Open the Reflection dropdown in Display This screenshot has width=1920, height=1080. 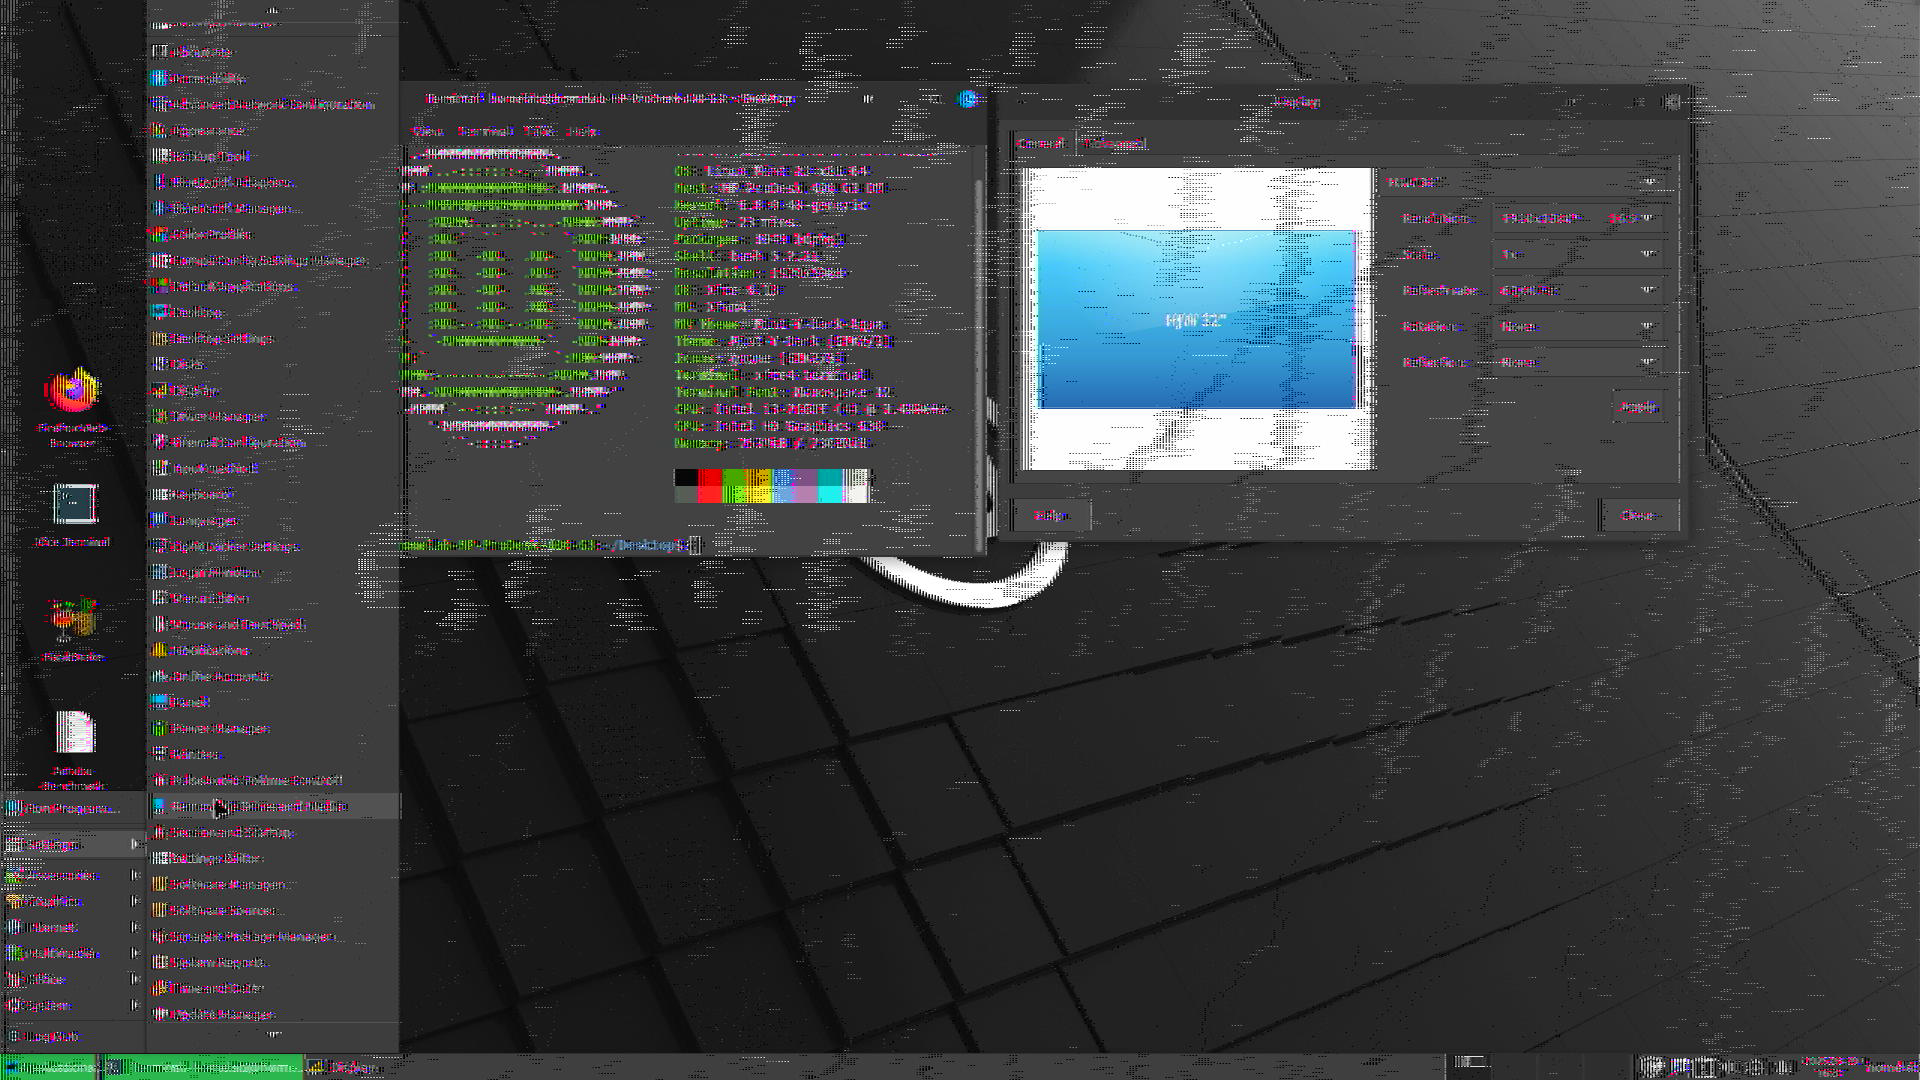click(x=1577, y=362)
